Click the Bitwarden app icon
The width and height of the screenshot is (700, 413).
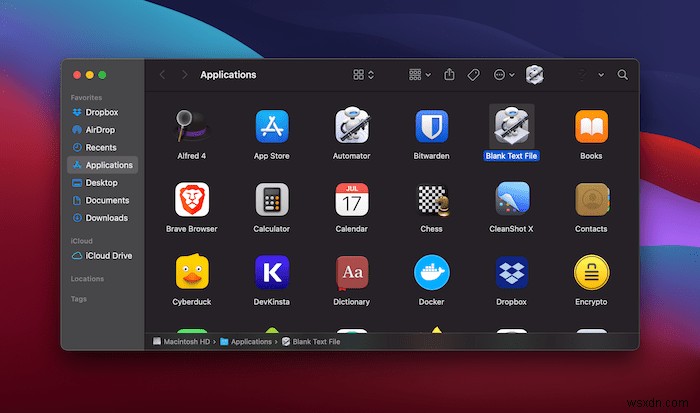[x=431, y=127]
